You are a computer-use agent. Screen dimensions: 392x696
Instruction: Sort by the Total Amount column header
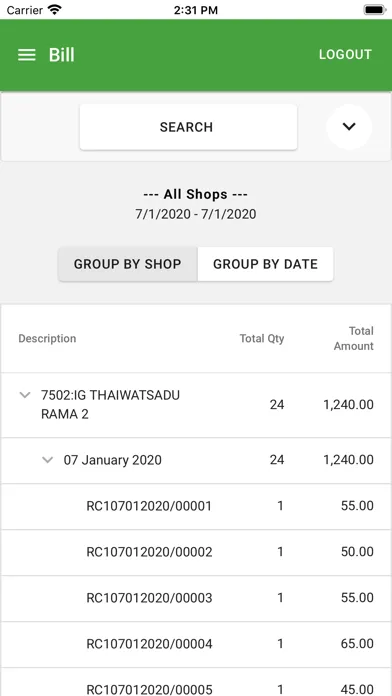(354, 339)
